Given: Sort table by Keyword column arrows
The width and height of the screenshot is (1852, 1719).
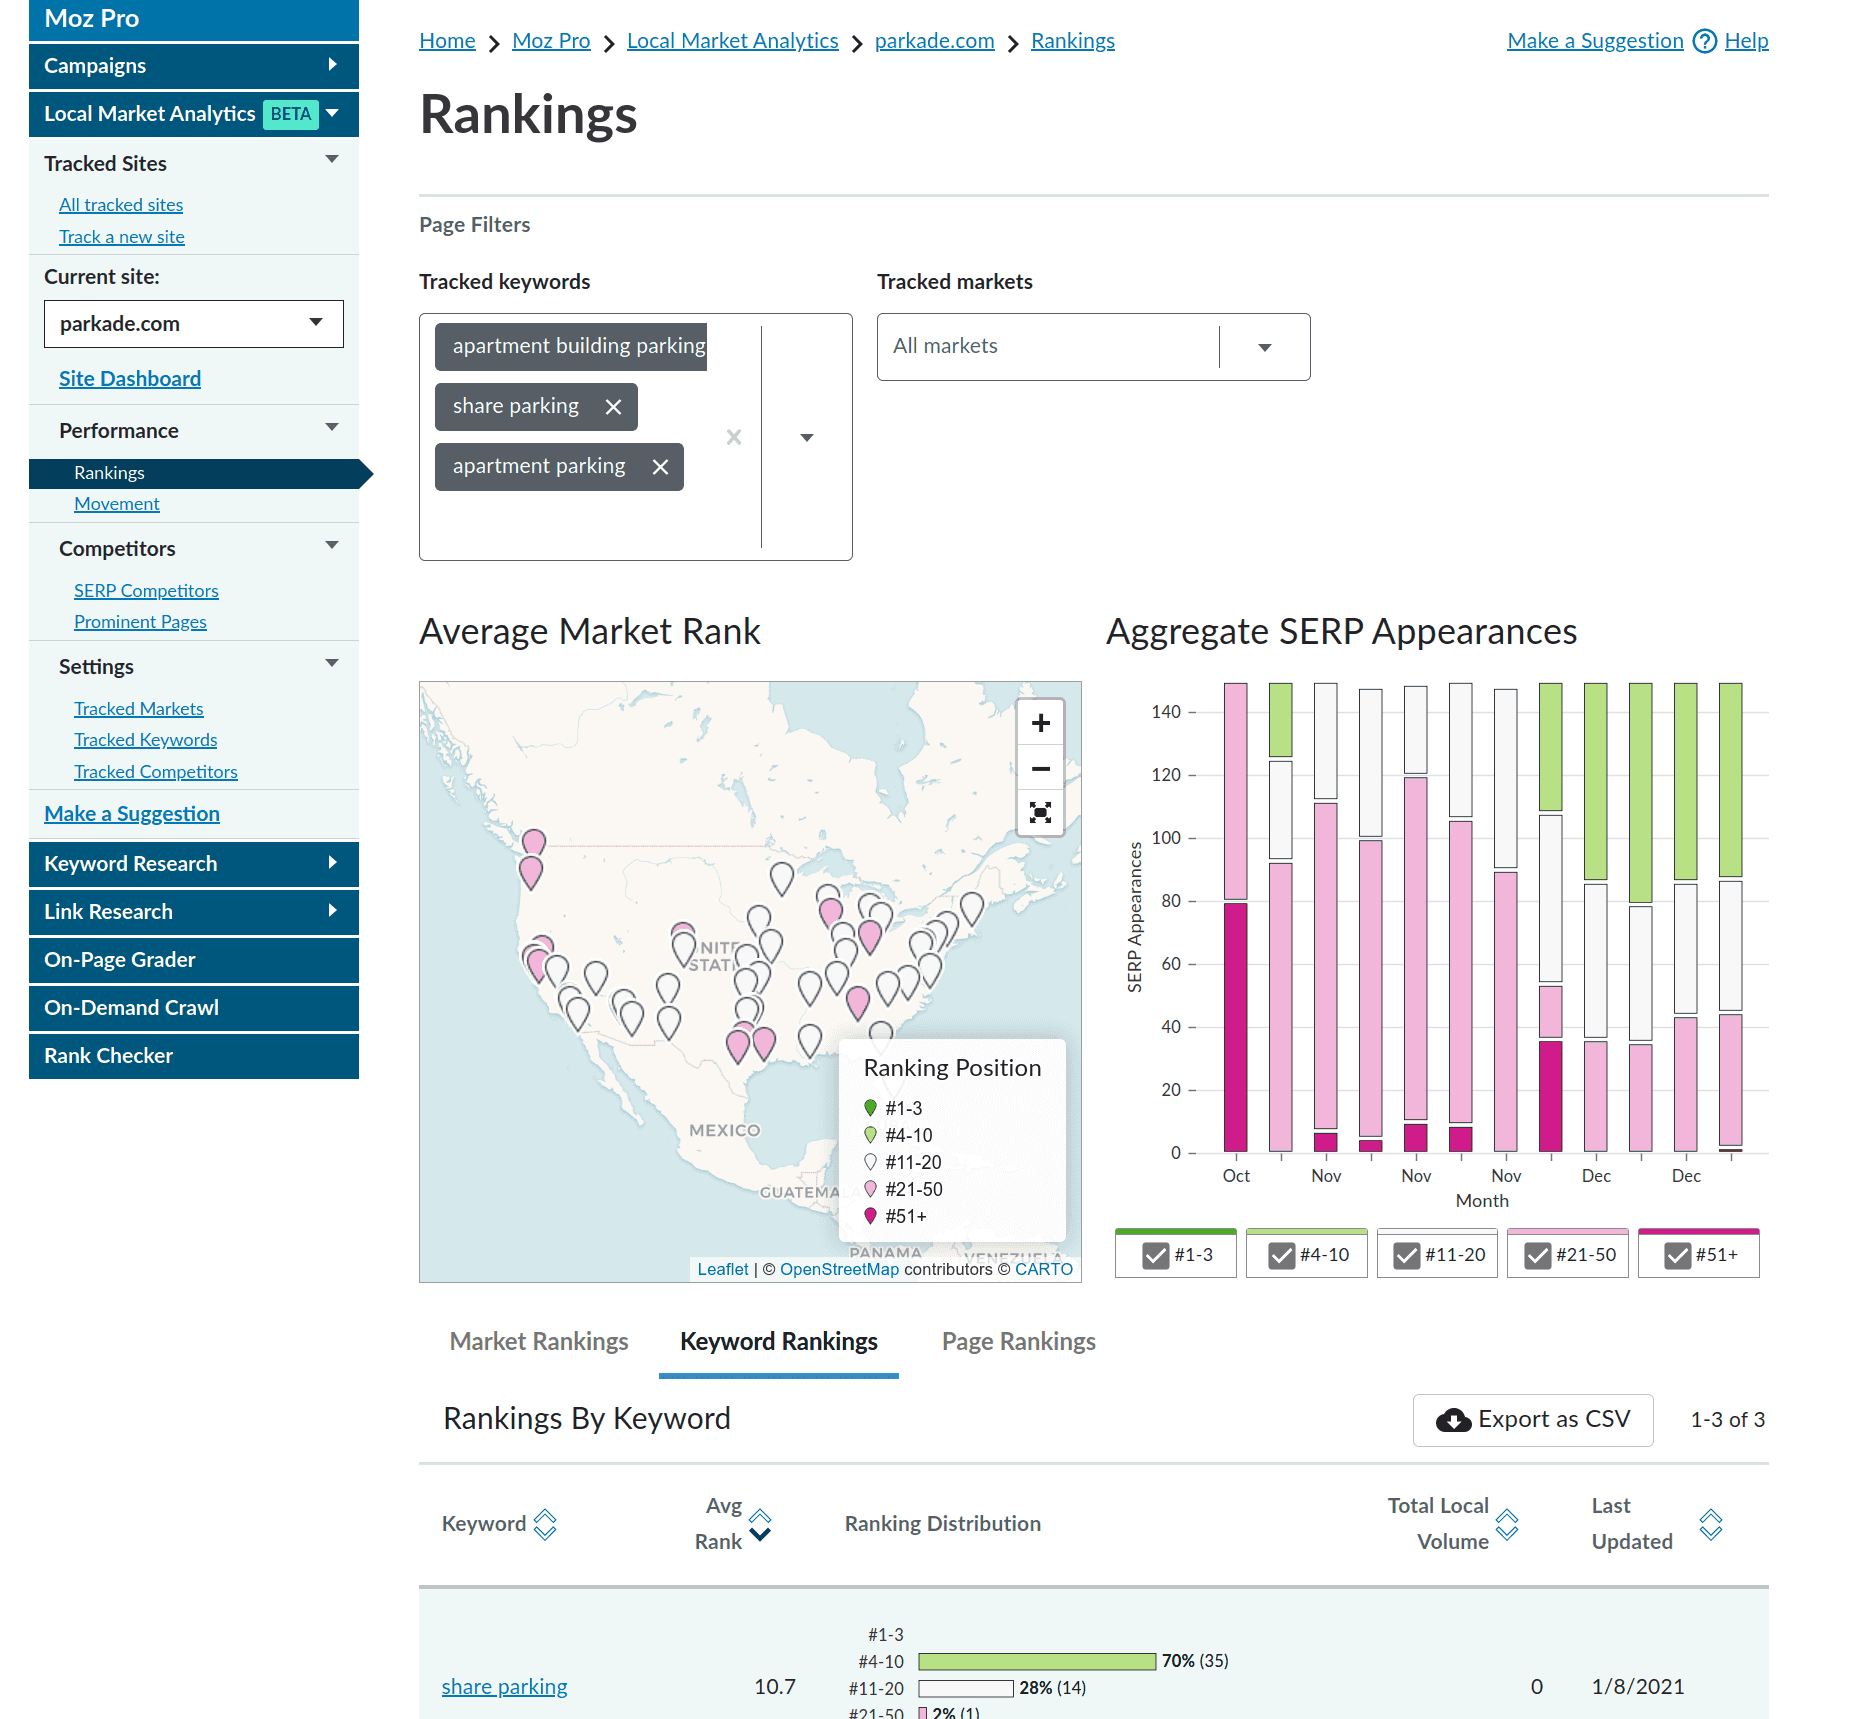Looking at the screenshot, I should (545, 1524).
